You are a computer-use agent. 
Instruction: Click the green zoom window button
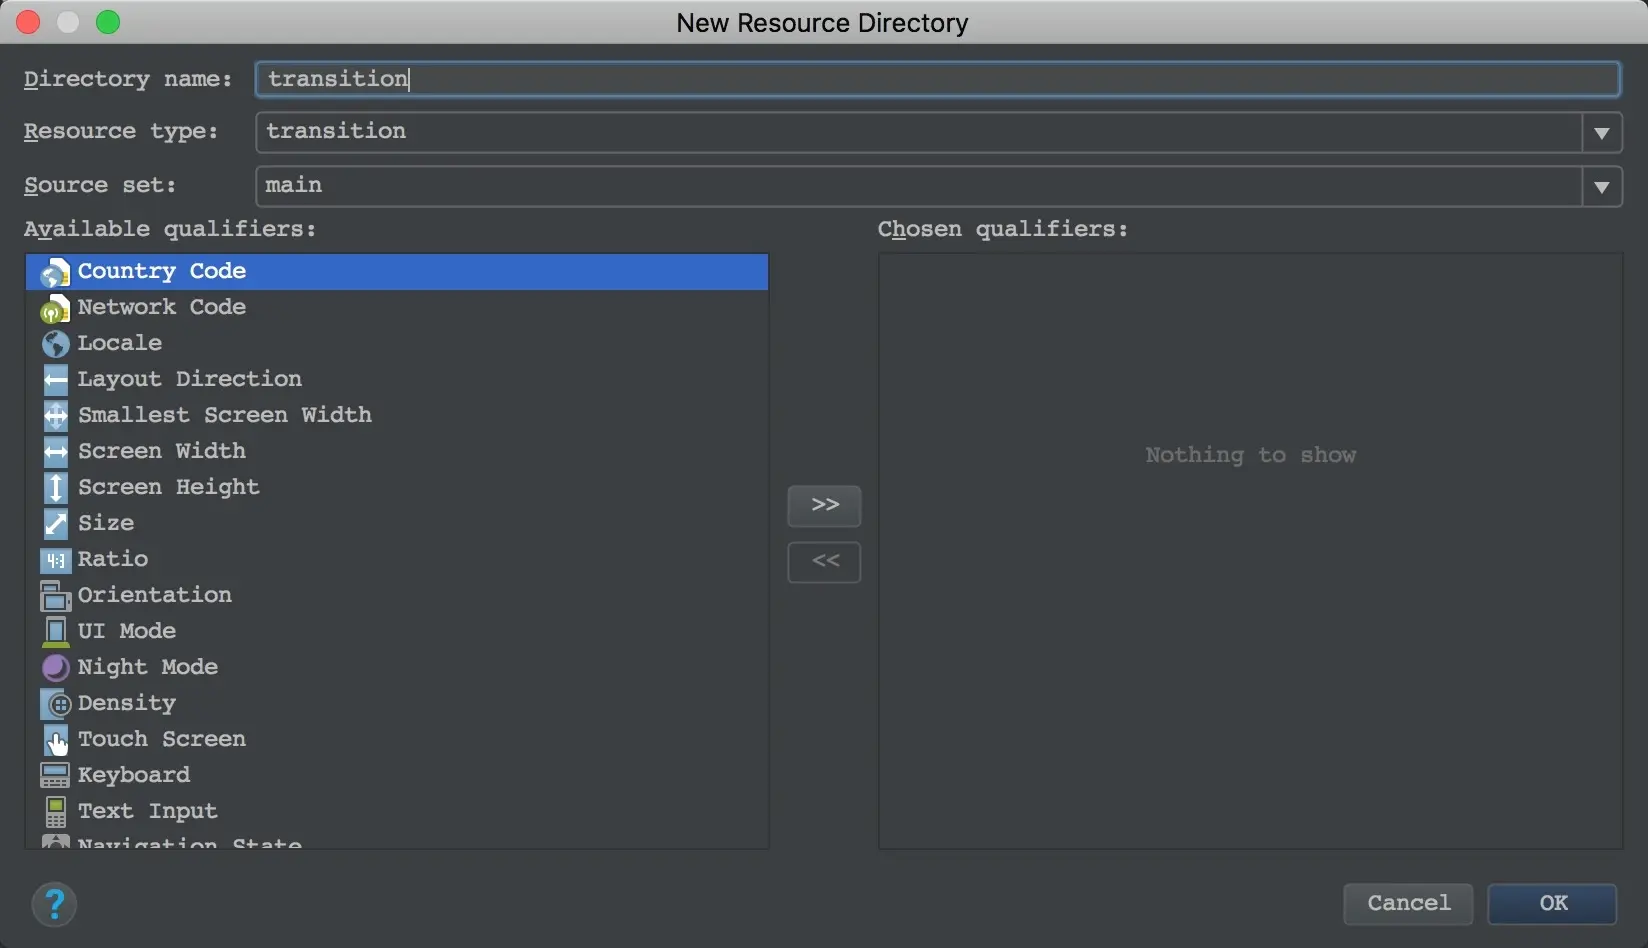[108, 22]
